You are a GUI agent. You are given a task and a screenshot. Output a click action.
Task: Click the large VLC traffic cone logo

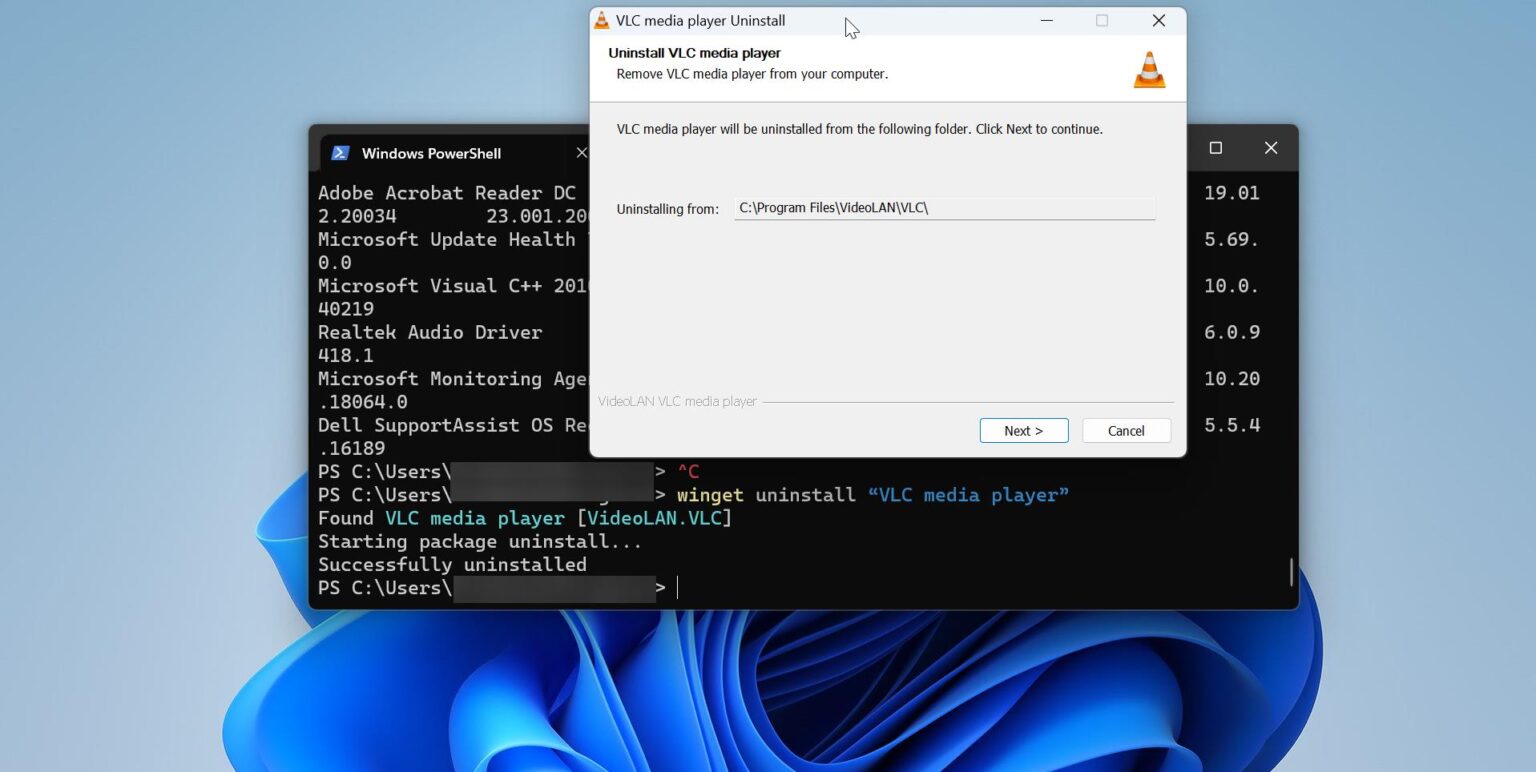point(1149,68)
